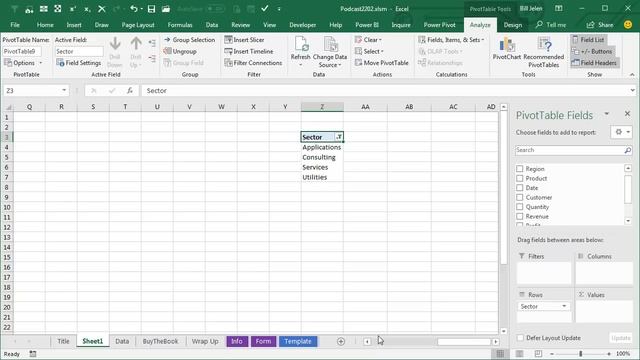The width and height of the screenshot is (640, 360).
Task: Click the Share icon
Action: [x=590, y=25]
